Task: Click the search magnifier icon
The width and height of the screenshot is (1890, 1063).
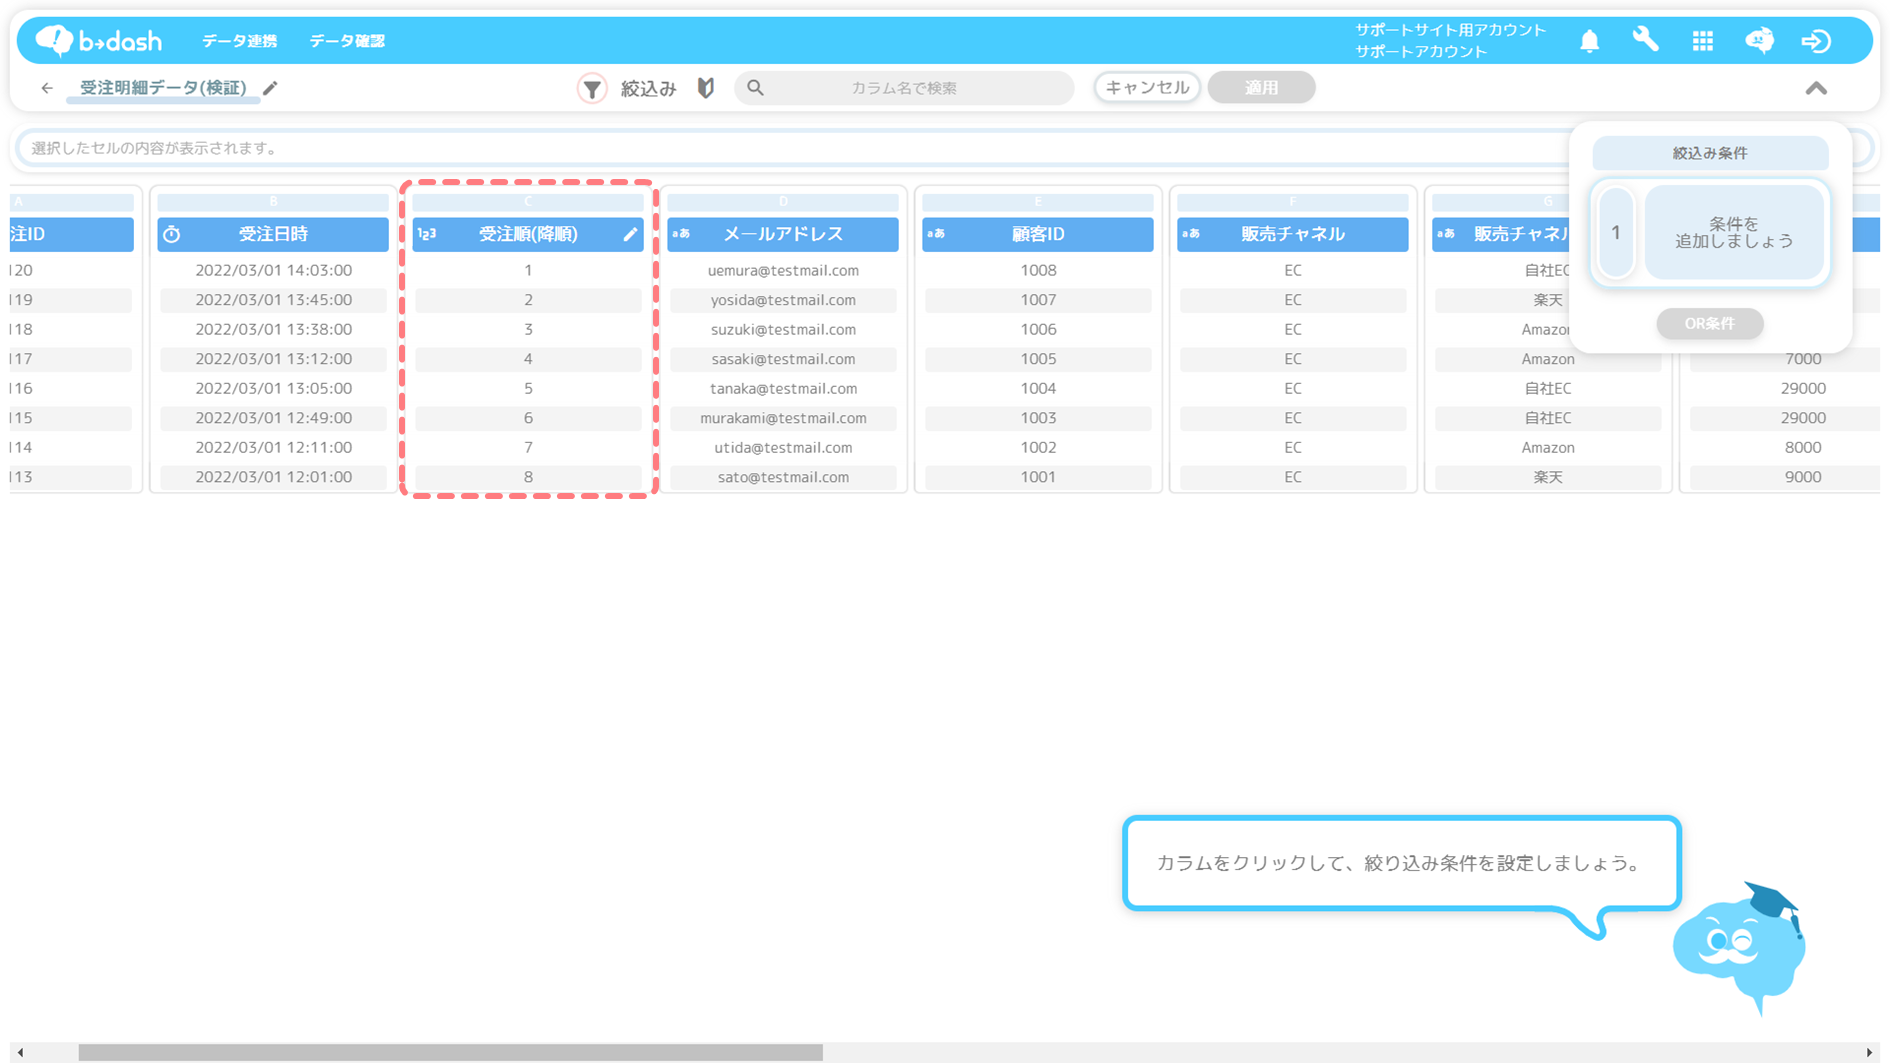Action: pyautogui.click(x=756, y=88)
